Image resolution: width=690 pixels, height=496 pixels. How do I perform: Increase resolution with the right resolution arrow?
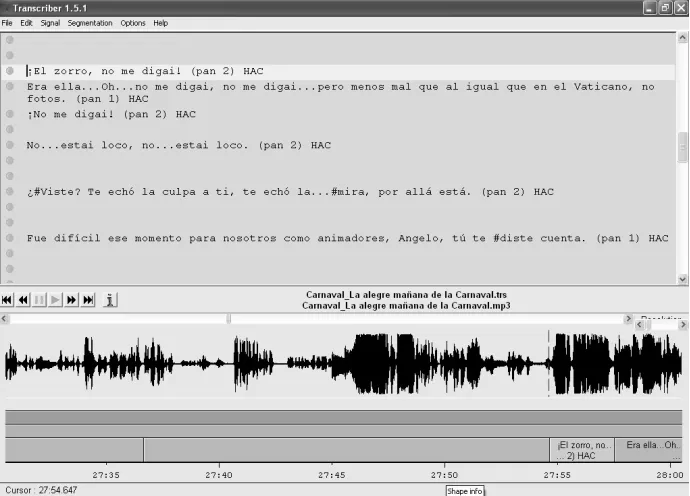683,325
